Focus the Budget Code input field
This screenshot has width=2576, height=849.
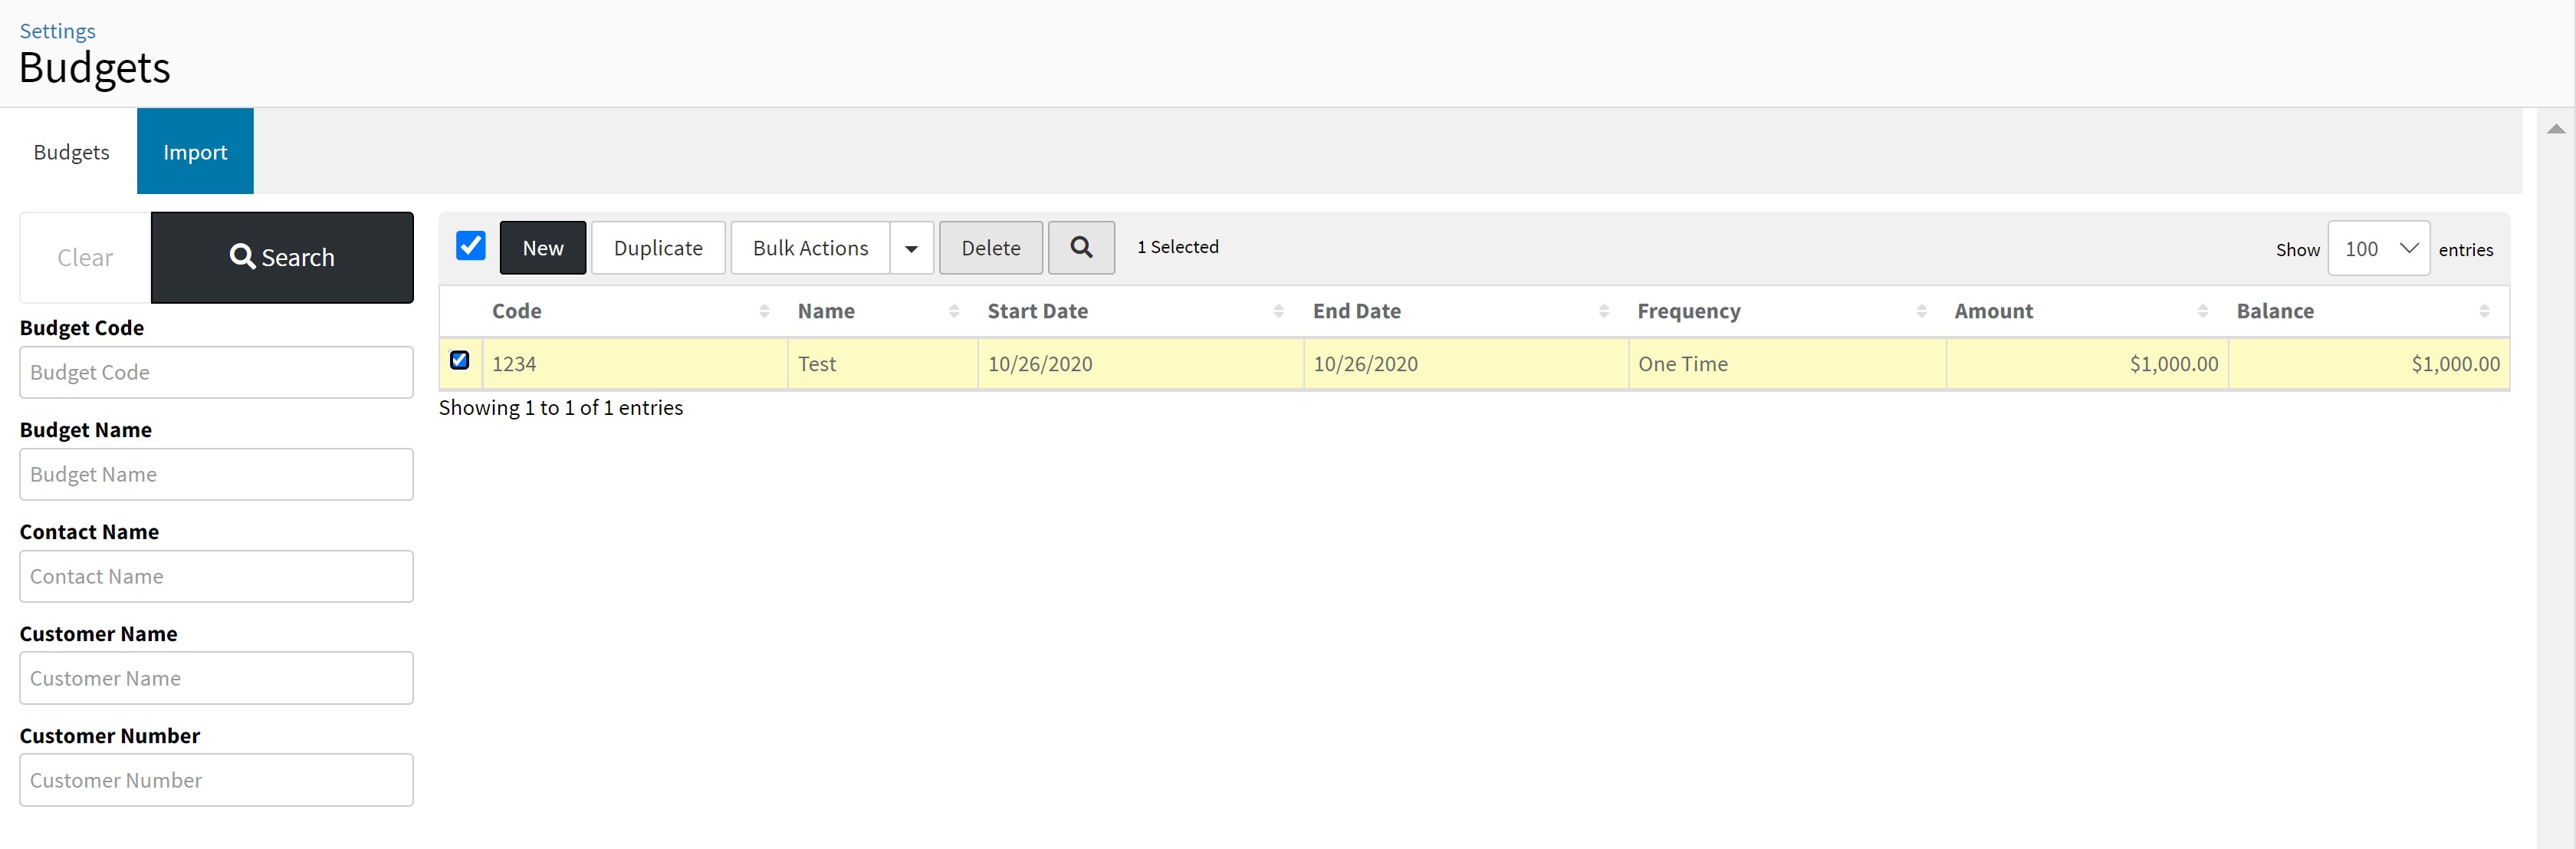[216, 372]
